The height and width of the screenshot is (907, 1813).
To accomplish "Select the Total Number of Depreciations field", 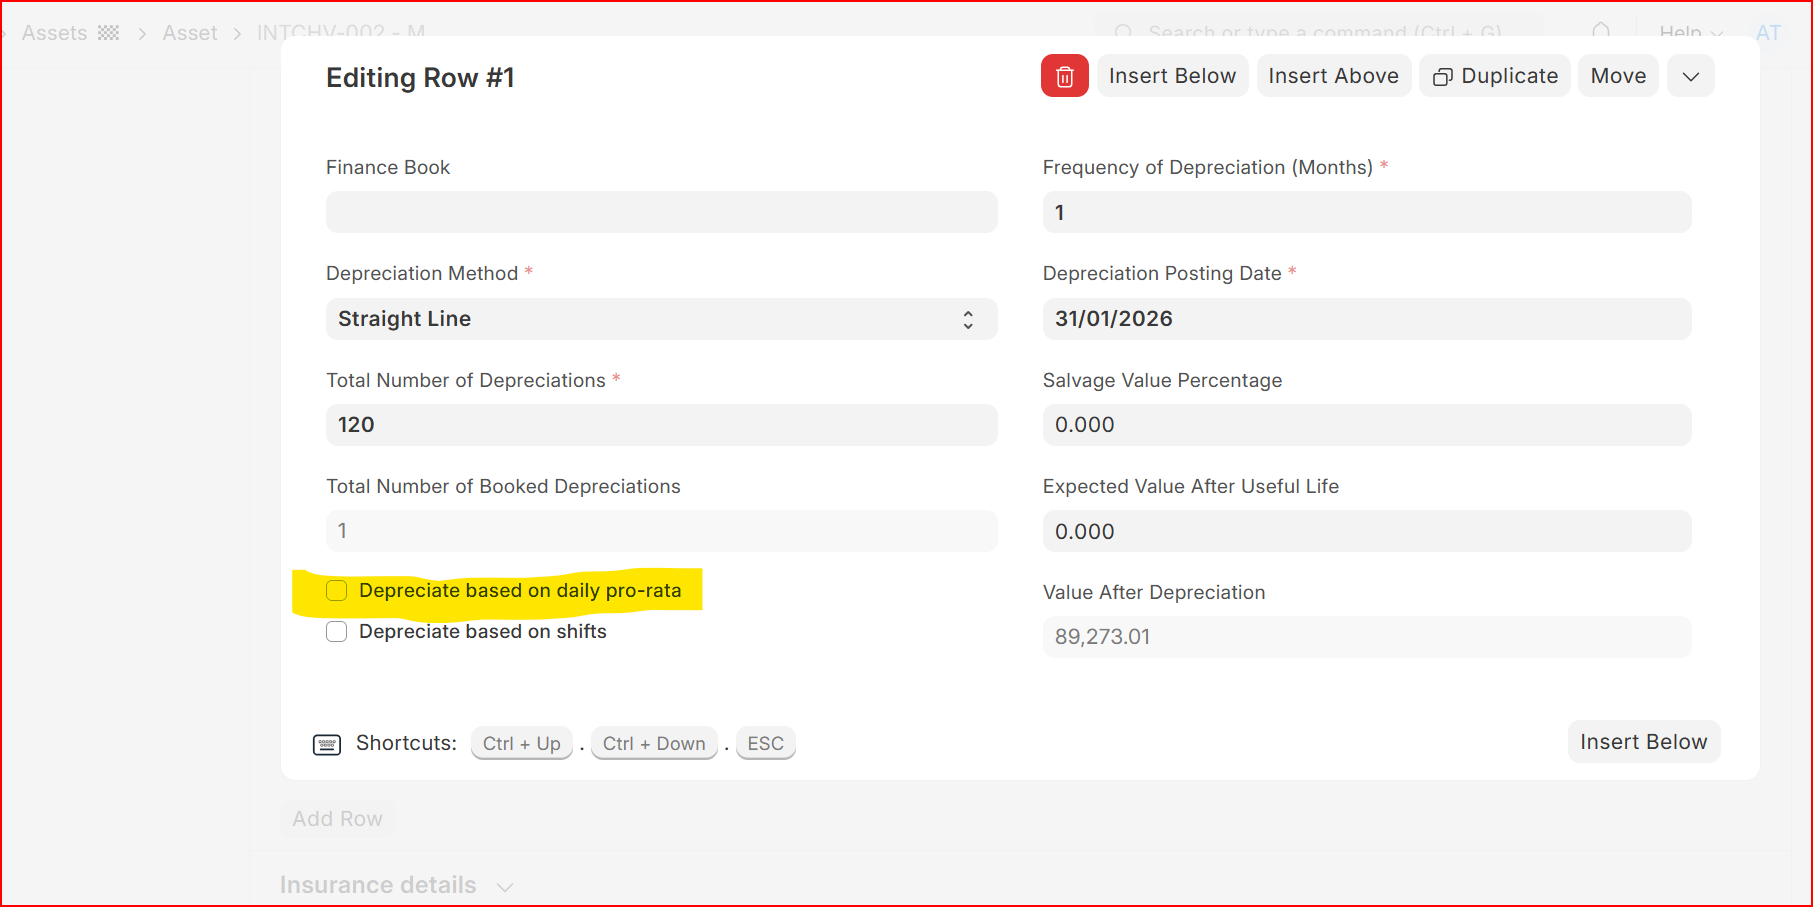I will (x=661, y=425).
